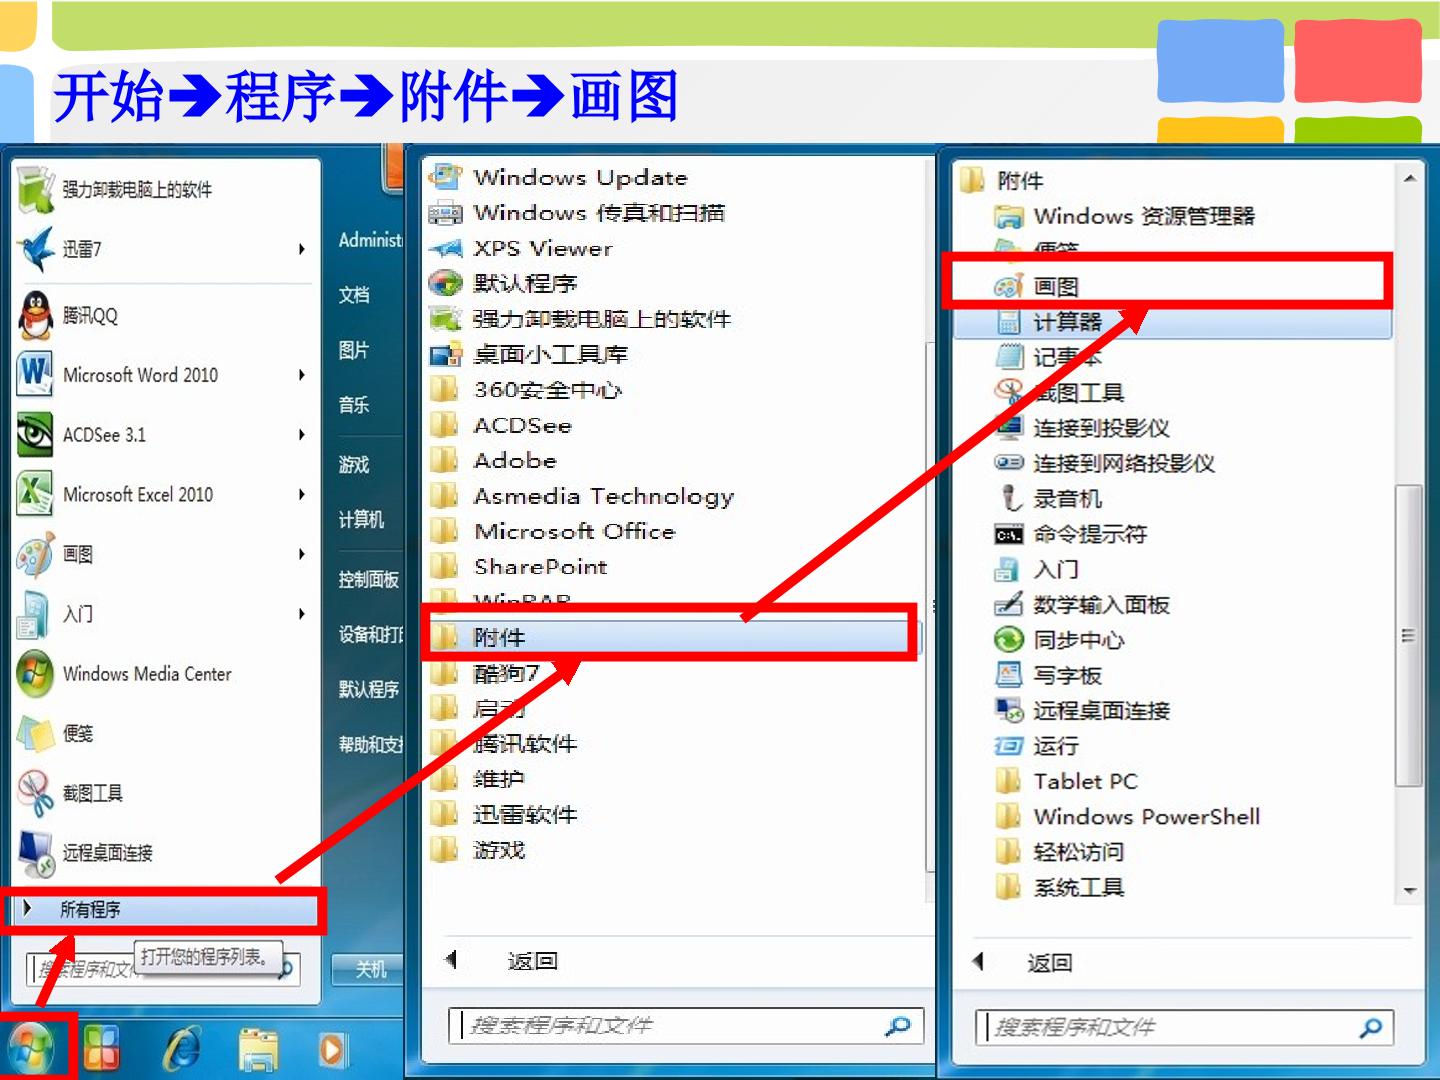The width and height of the screenshot is (1440, 1080).
Task: Expand ACDSee 3.1 jump list arrow
Action: pyautogui.click(x=301, y=434)
